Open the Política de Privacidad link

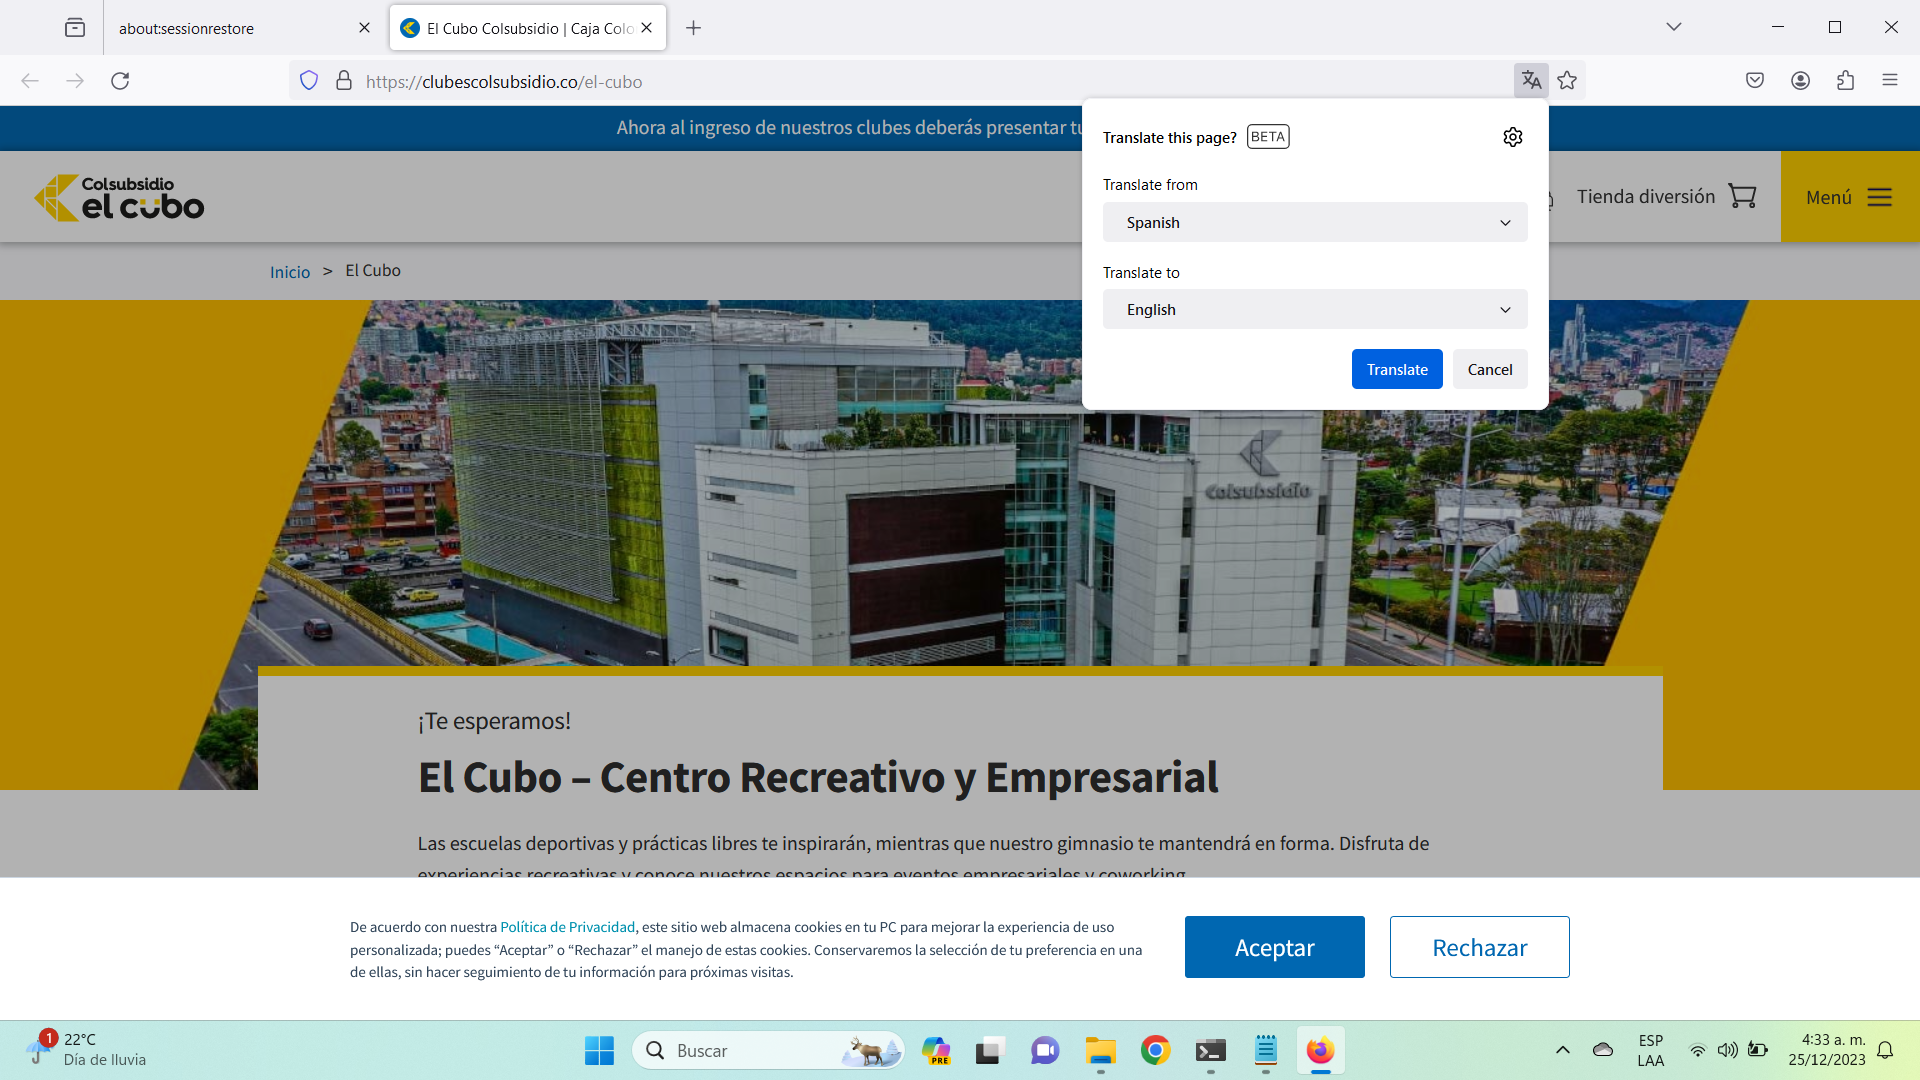click(x=567, y=927)
